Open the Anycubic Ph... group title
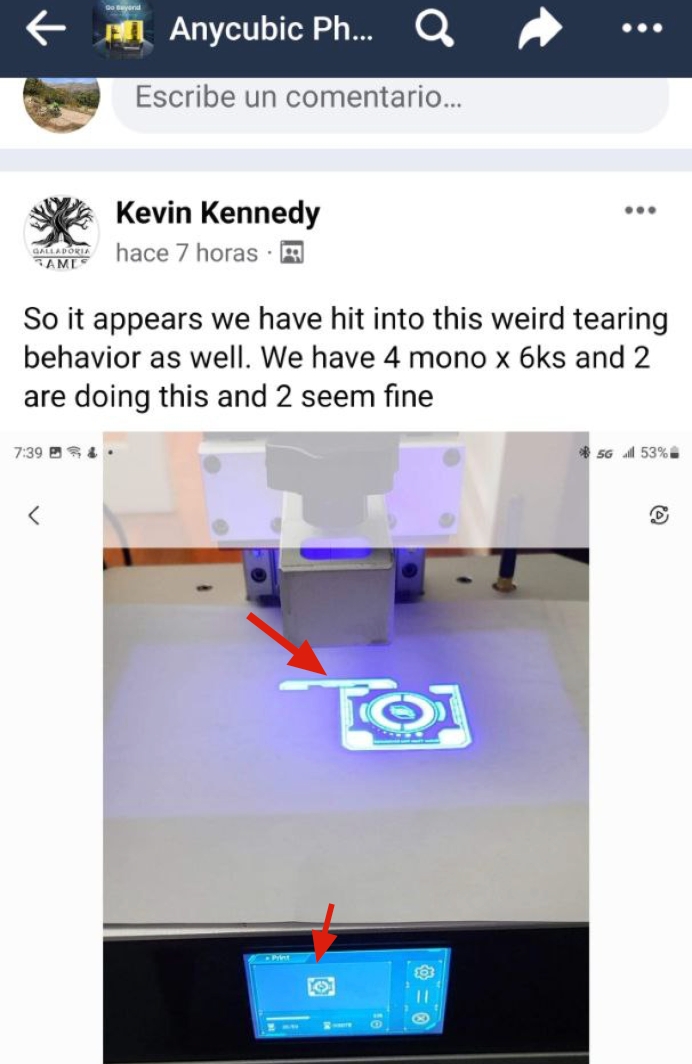This screenshot has height=1064, width=692. [x=271, y=29]
